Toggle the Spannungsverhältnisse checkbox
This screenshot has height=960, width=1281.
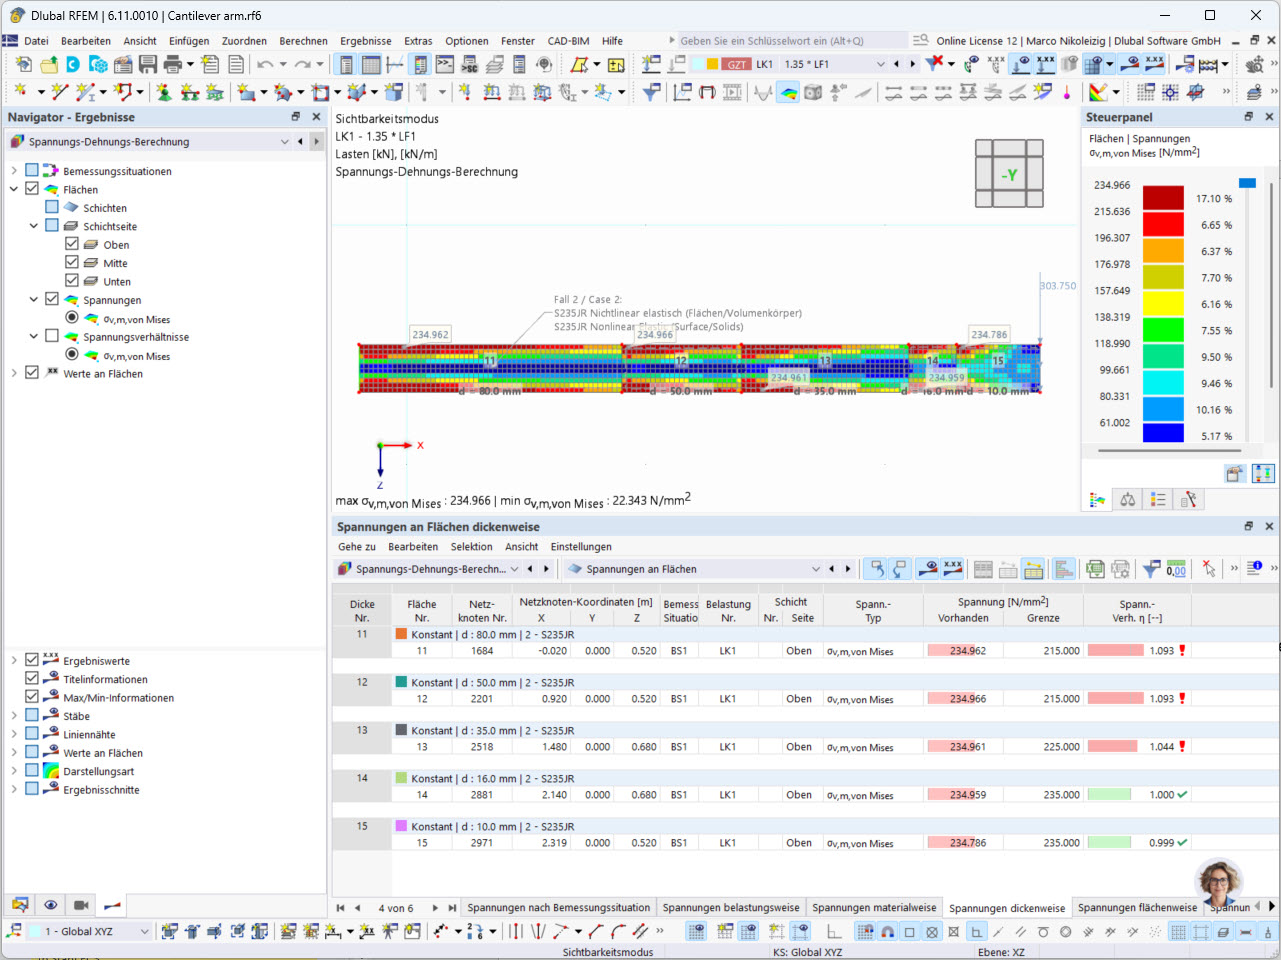pyautogui.click(x=52, y=336)
